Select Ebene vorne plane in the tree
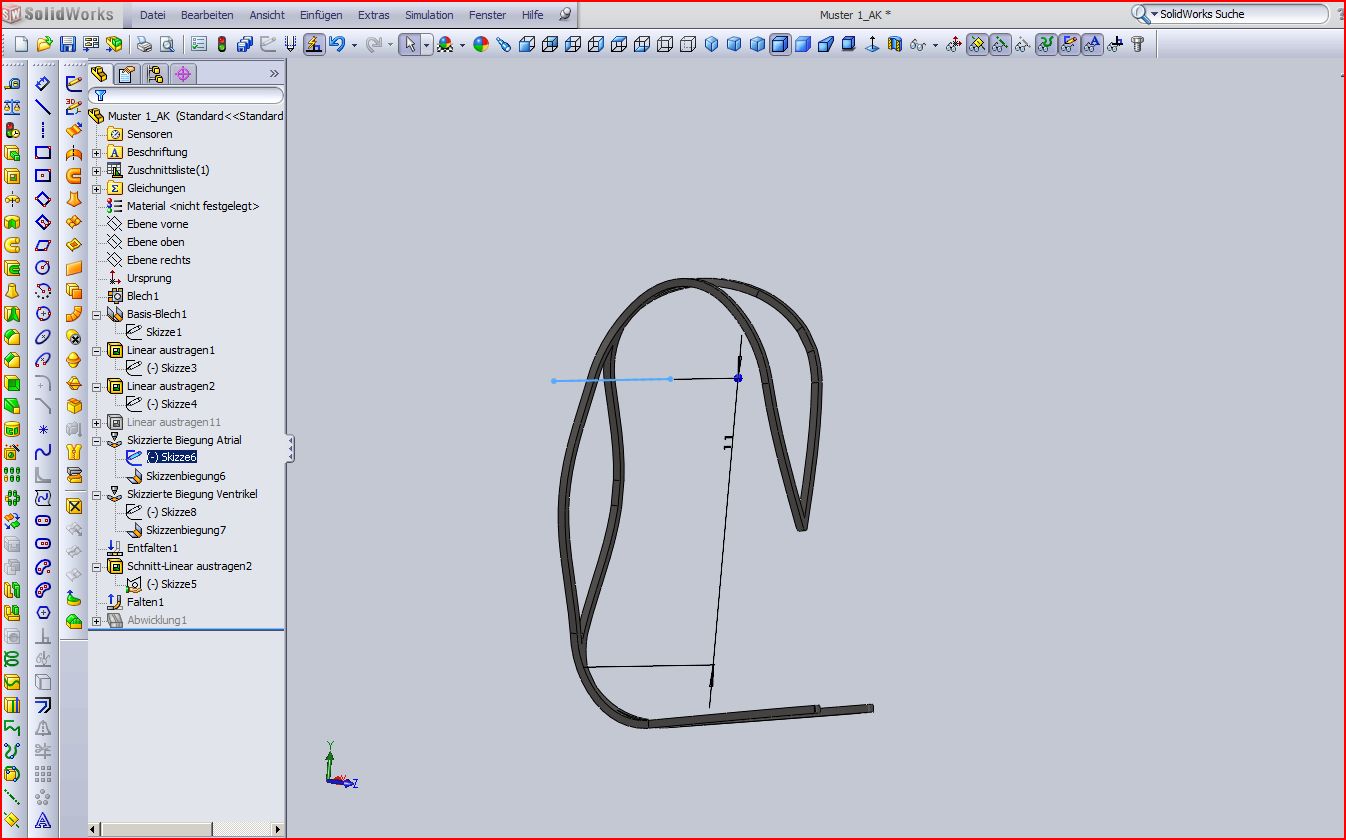Screen dimensions: 1346x840 (157, 224)
